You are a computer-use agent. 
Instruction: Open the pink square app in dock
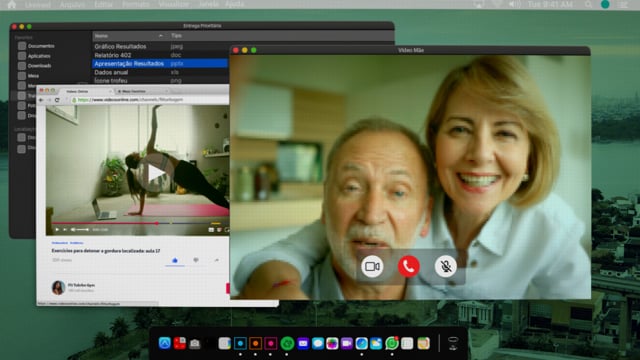point(271,344)
